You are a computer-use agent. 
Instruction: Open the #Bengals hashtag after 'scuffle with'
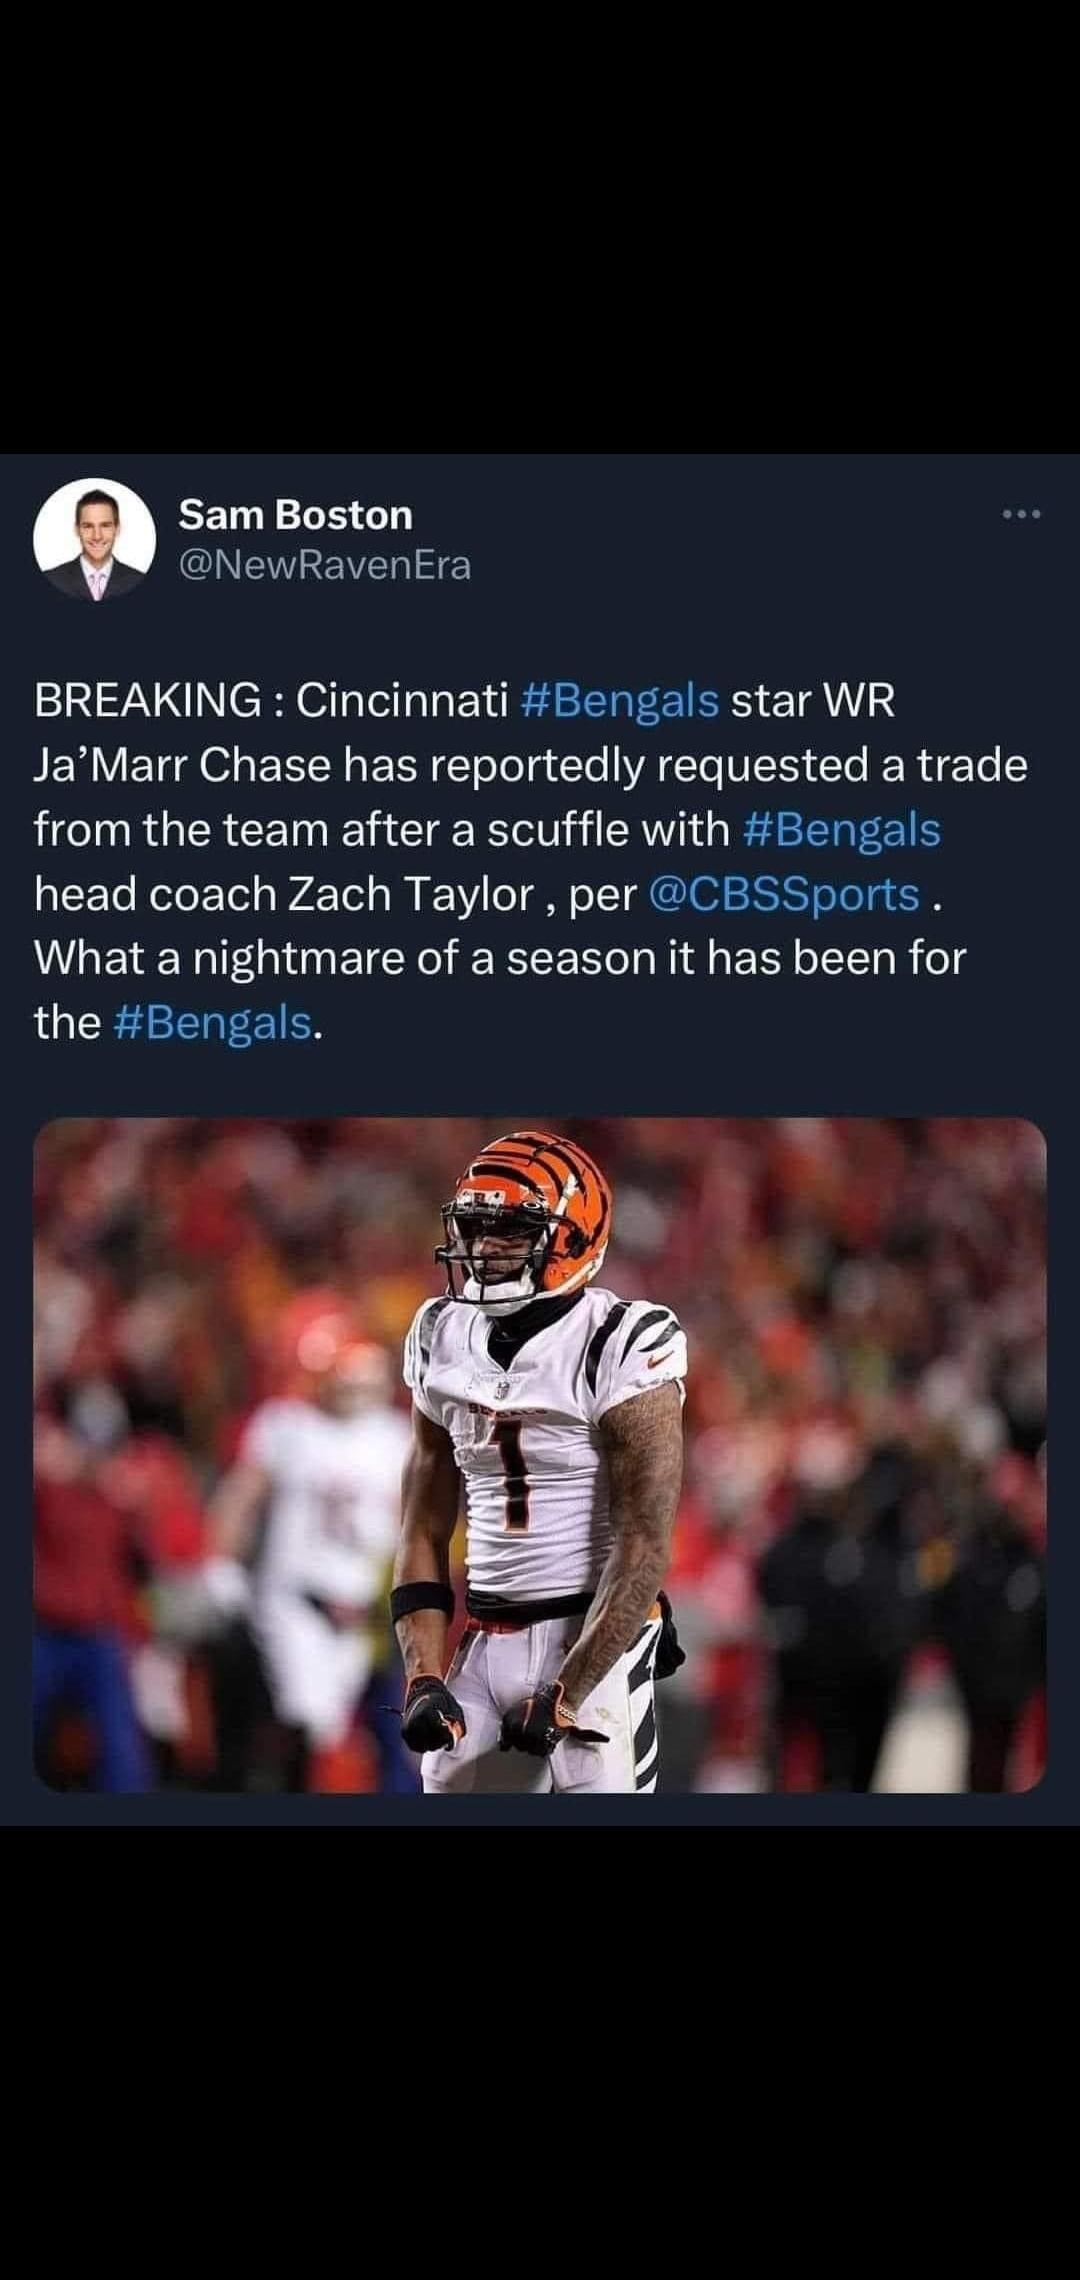(843, 830)
